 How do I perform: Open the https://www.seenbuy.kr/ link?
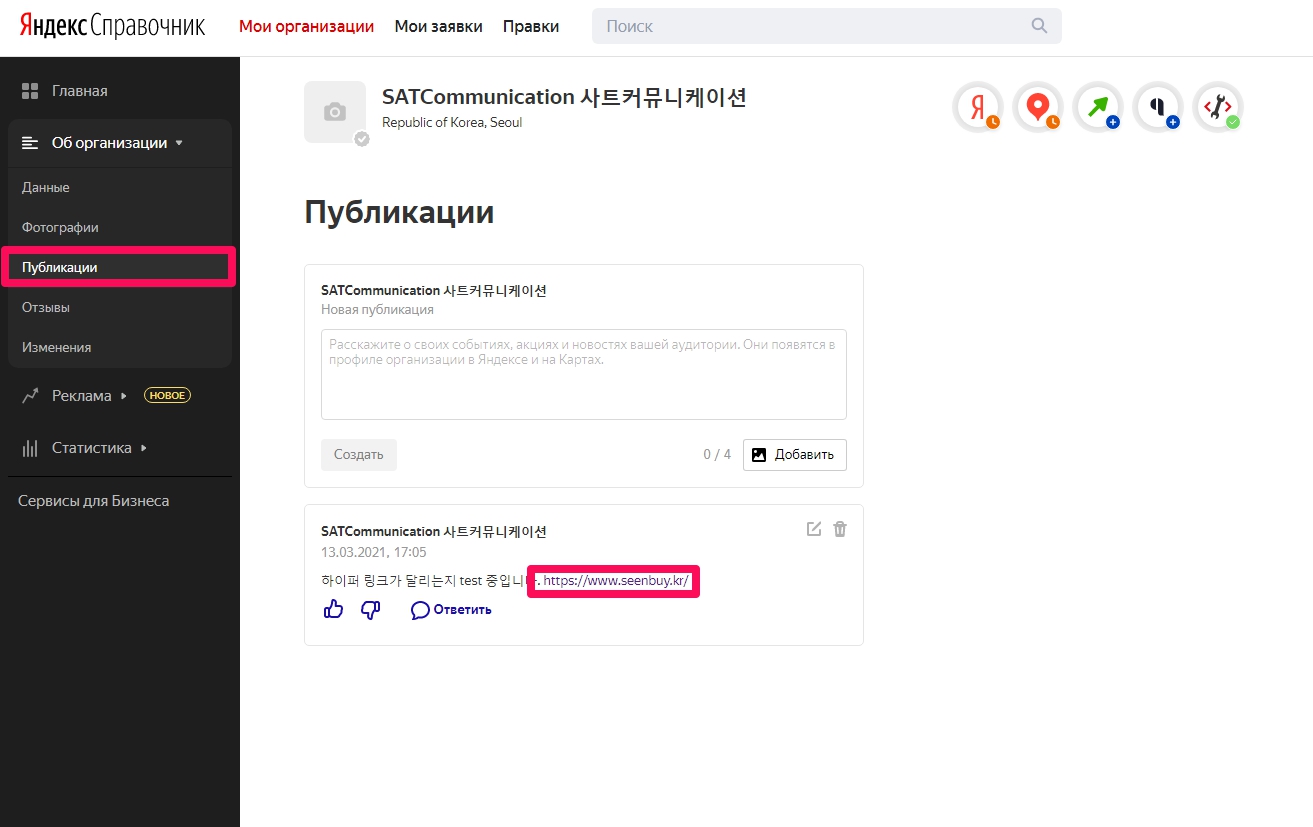[x=617, y=581]
